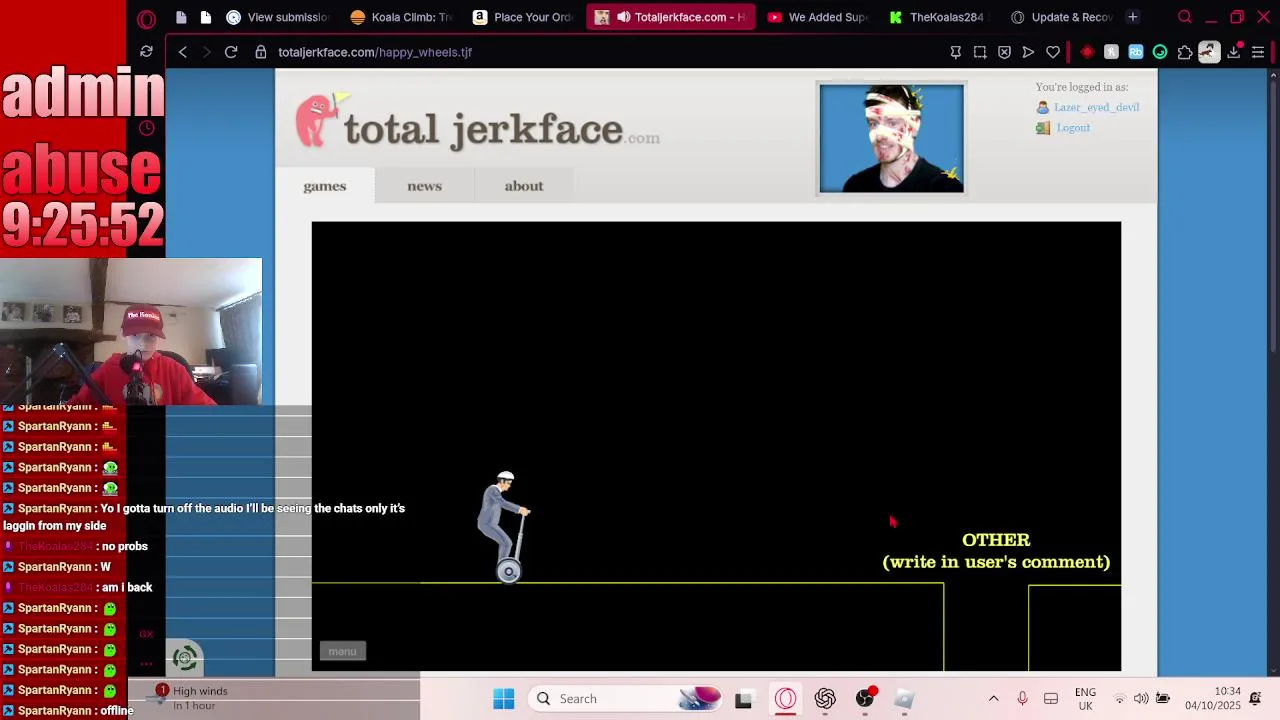Bookmark page with the heart icon
Screen dimensions: 1280x720
tap(1053, 52)
